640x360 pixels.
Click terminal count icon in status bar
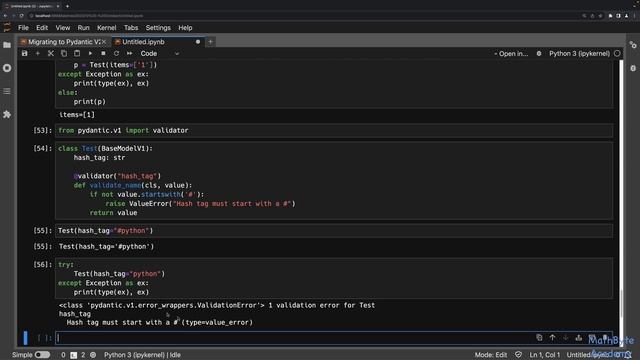pyautogui.click(x=73, y=355)
